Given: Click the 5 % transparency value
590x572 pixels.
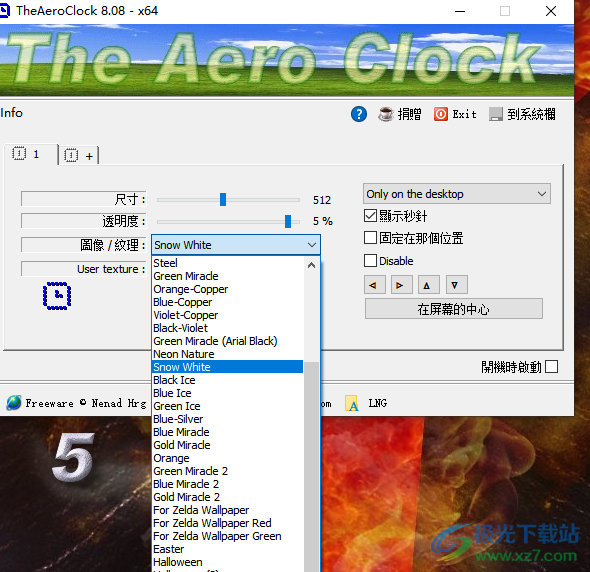Looking at the screenshot, I should pos(322,221).
